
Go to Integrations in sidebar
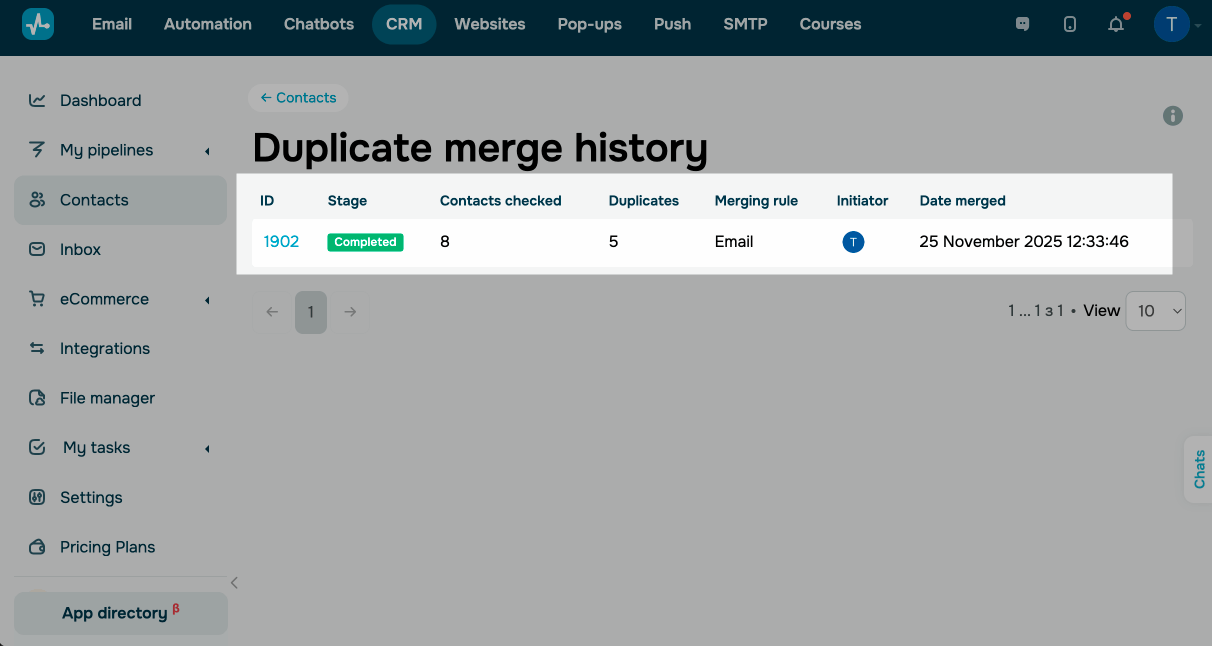coord(104,348)
